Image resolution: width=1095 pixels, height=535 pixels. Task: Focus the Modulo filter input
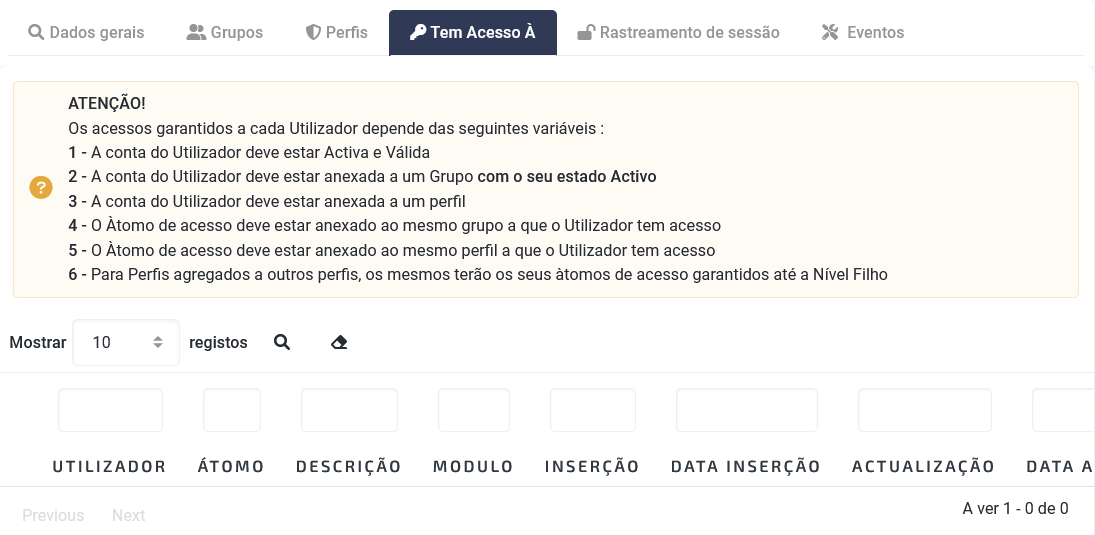click(x=474, y=410)
